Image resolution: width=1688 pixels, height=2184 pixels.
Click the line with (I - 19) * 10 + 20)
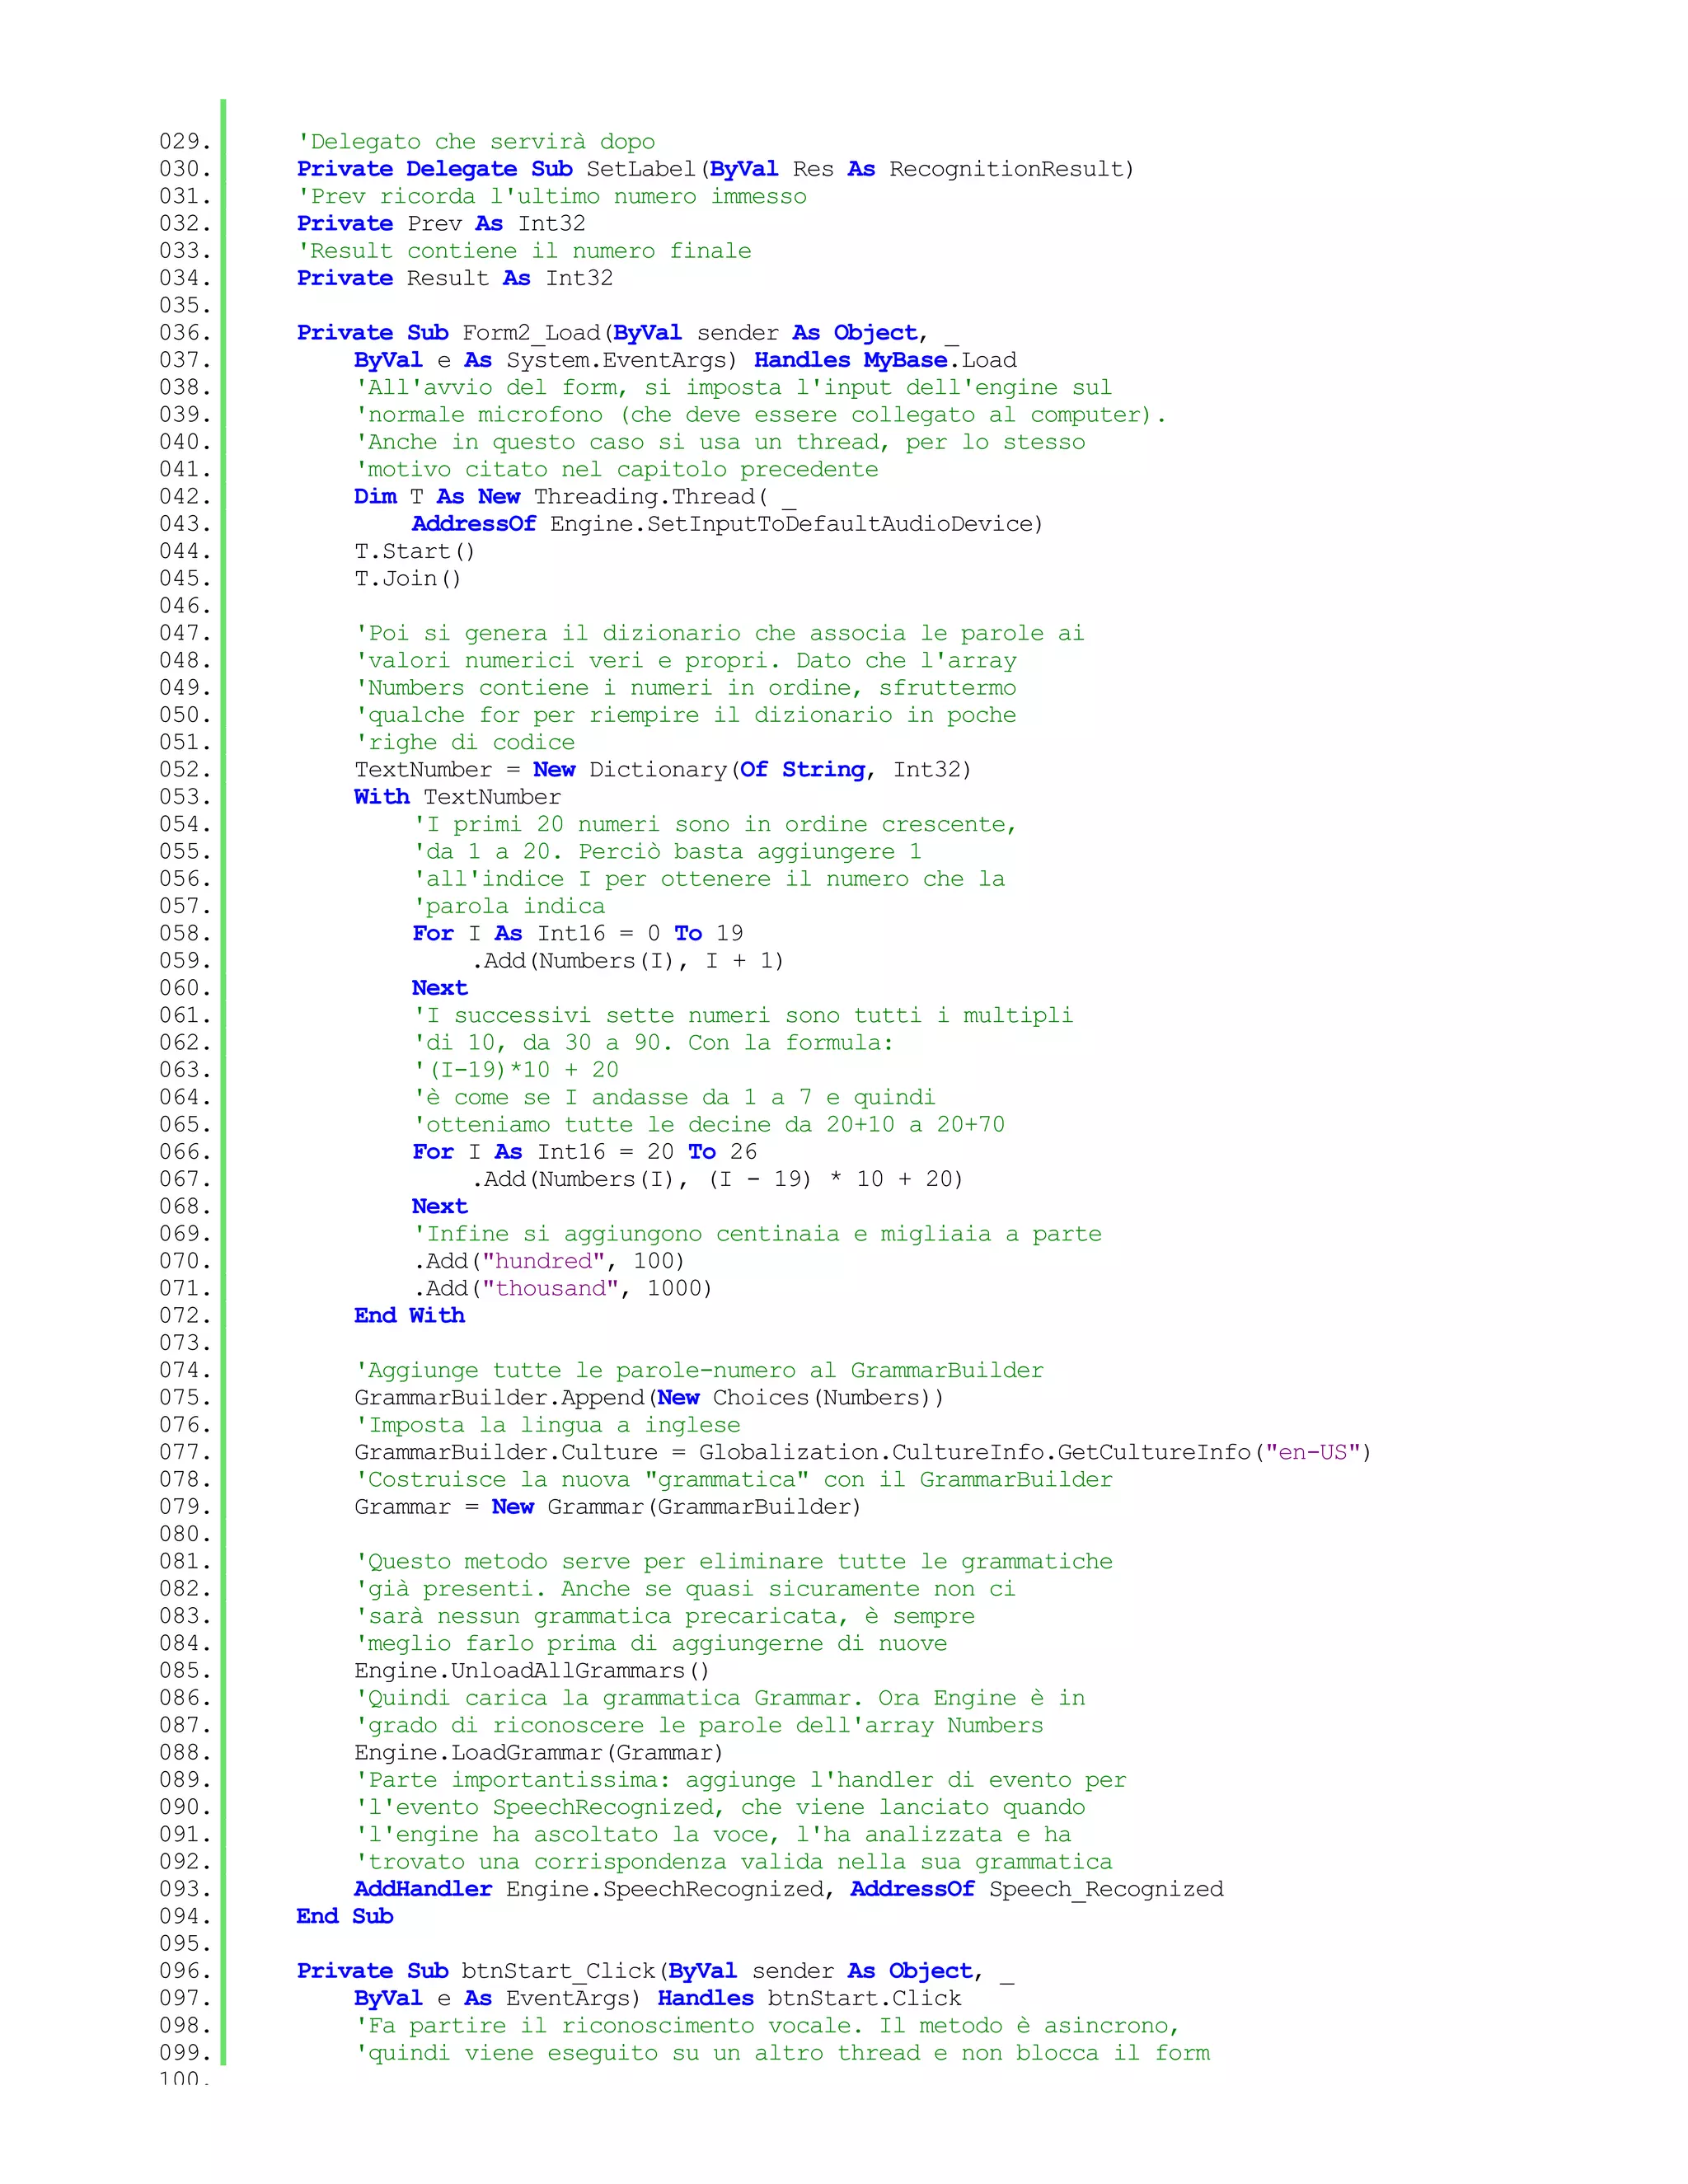click(717, 1179)
